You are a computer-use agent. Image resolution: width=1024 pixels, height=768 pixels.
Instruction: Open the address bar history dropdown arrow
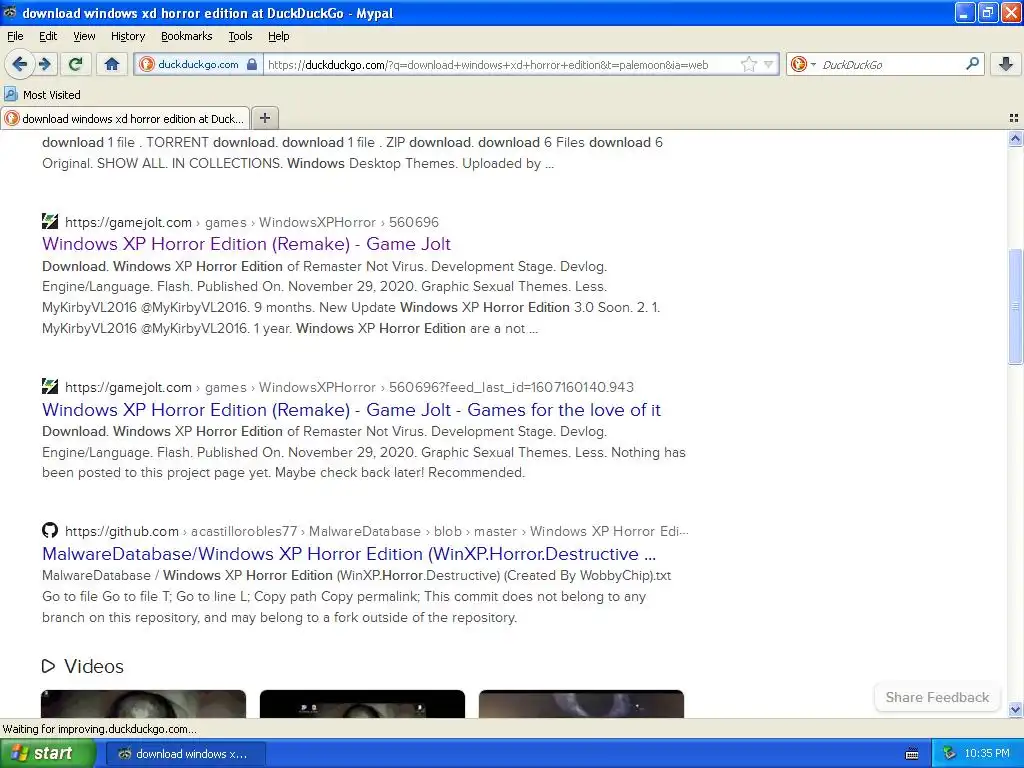[x=769, y=64]
